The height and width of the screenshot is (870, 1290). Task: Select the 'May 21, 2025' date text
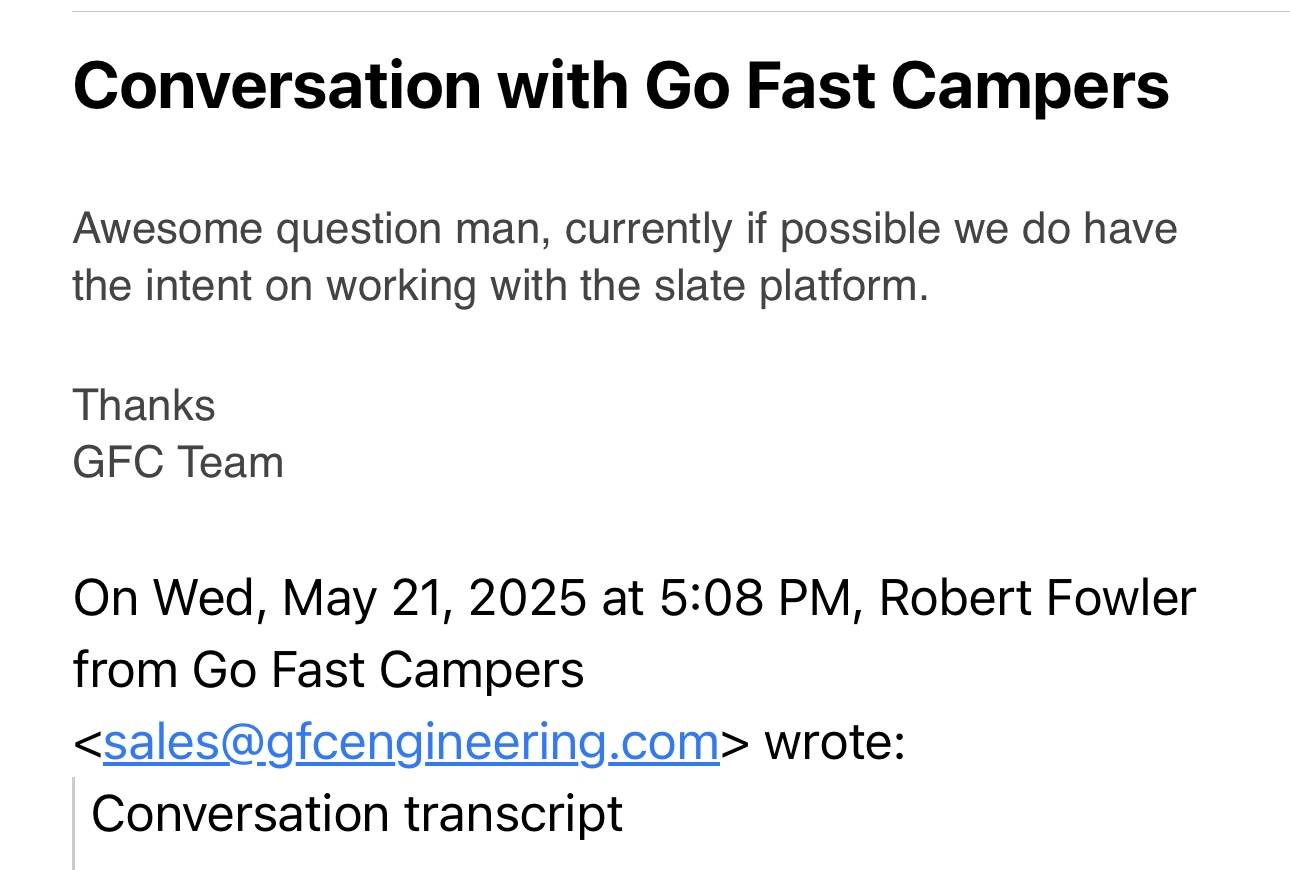pos(434,598)
